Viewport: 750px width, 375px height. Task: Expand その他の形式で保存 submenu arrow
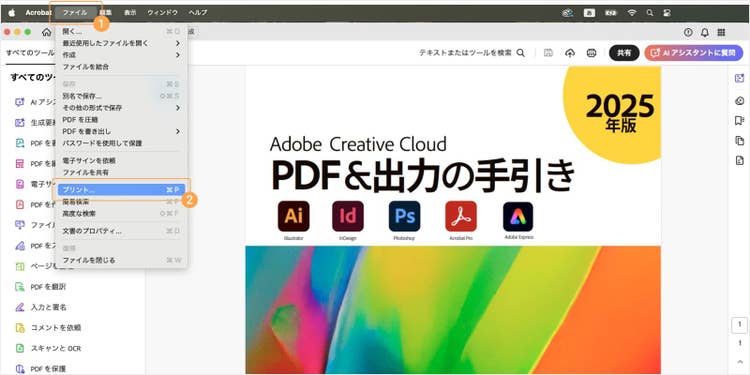177,108
